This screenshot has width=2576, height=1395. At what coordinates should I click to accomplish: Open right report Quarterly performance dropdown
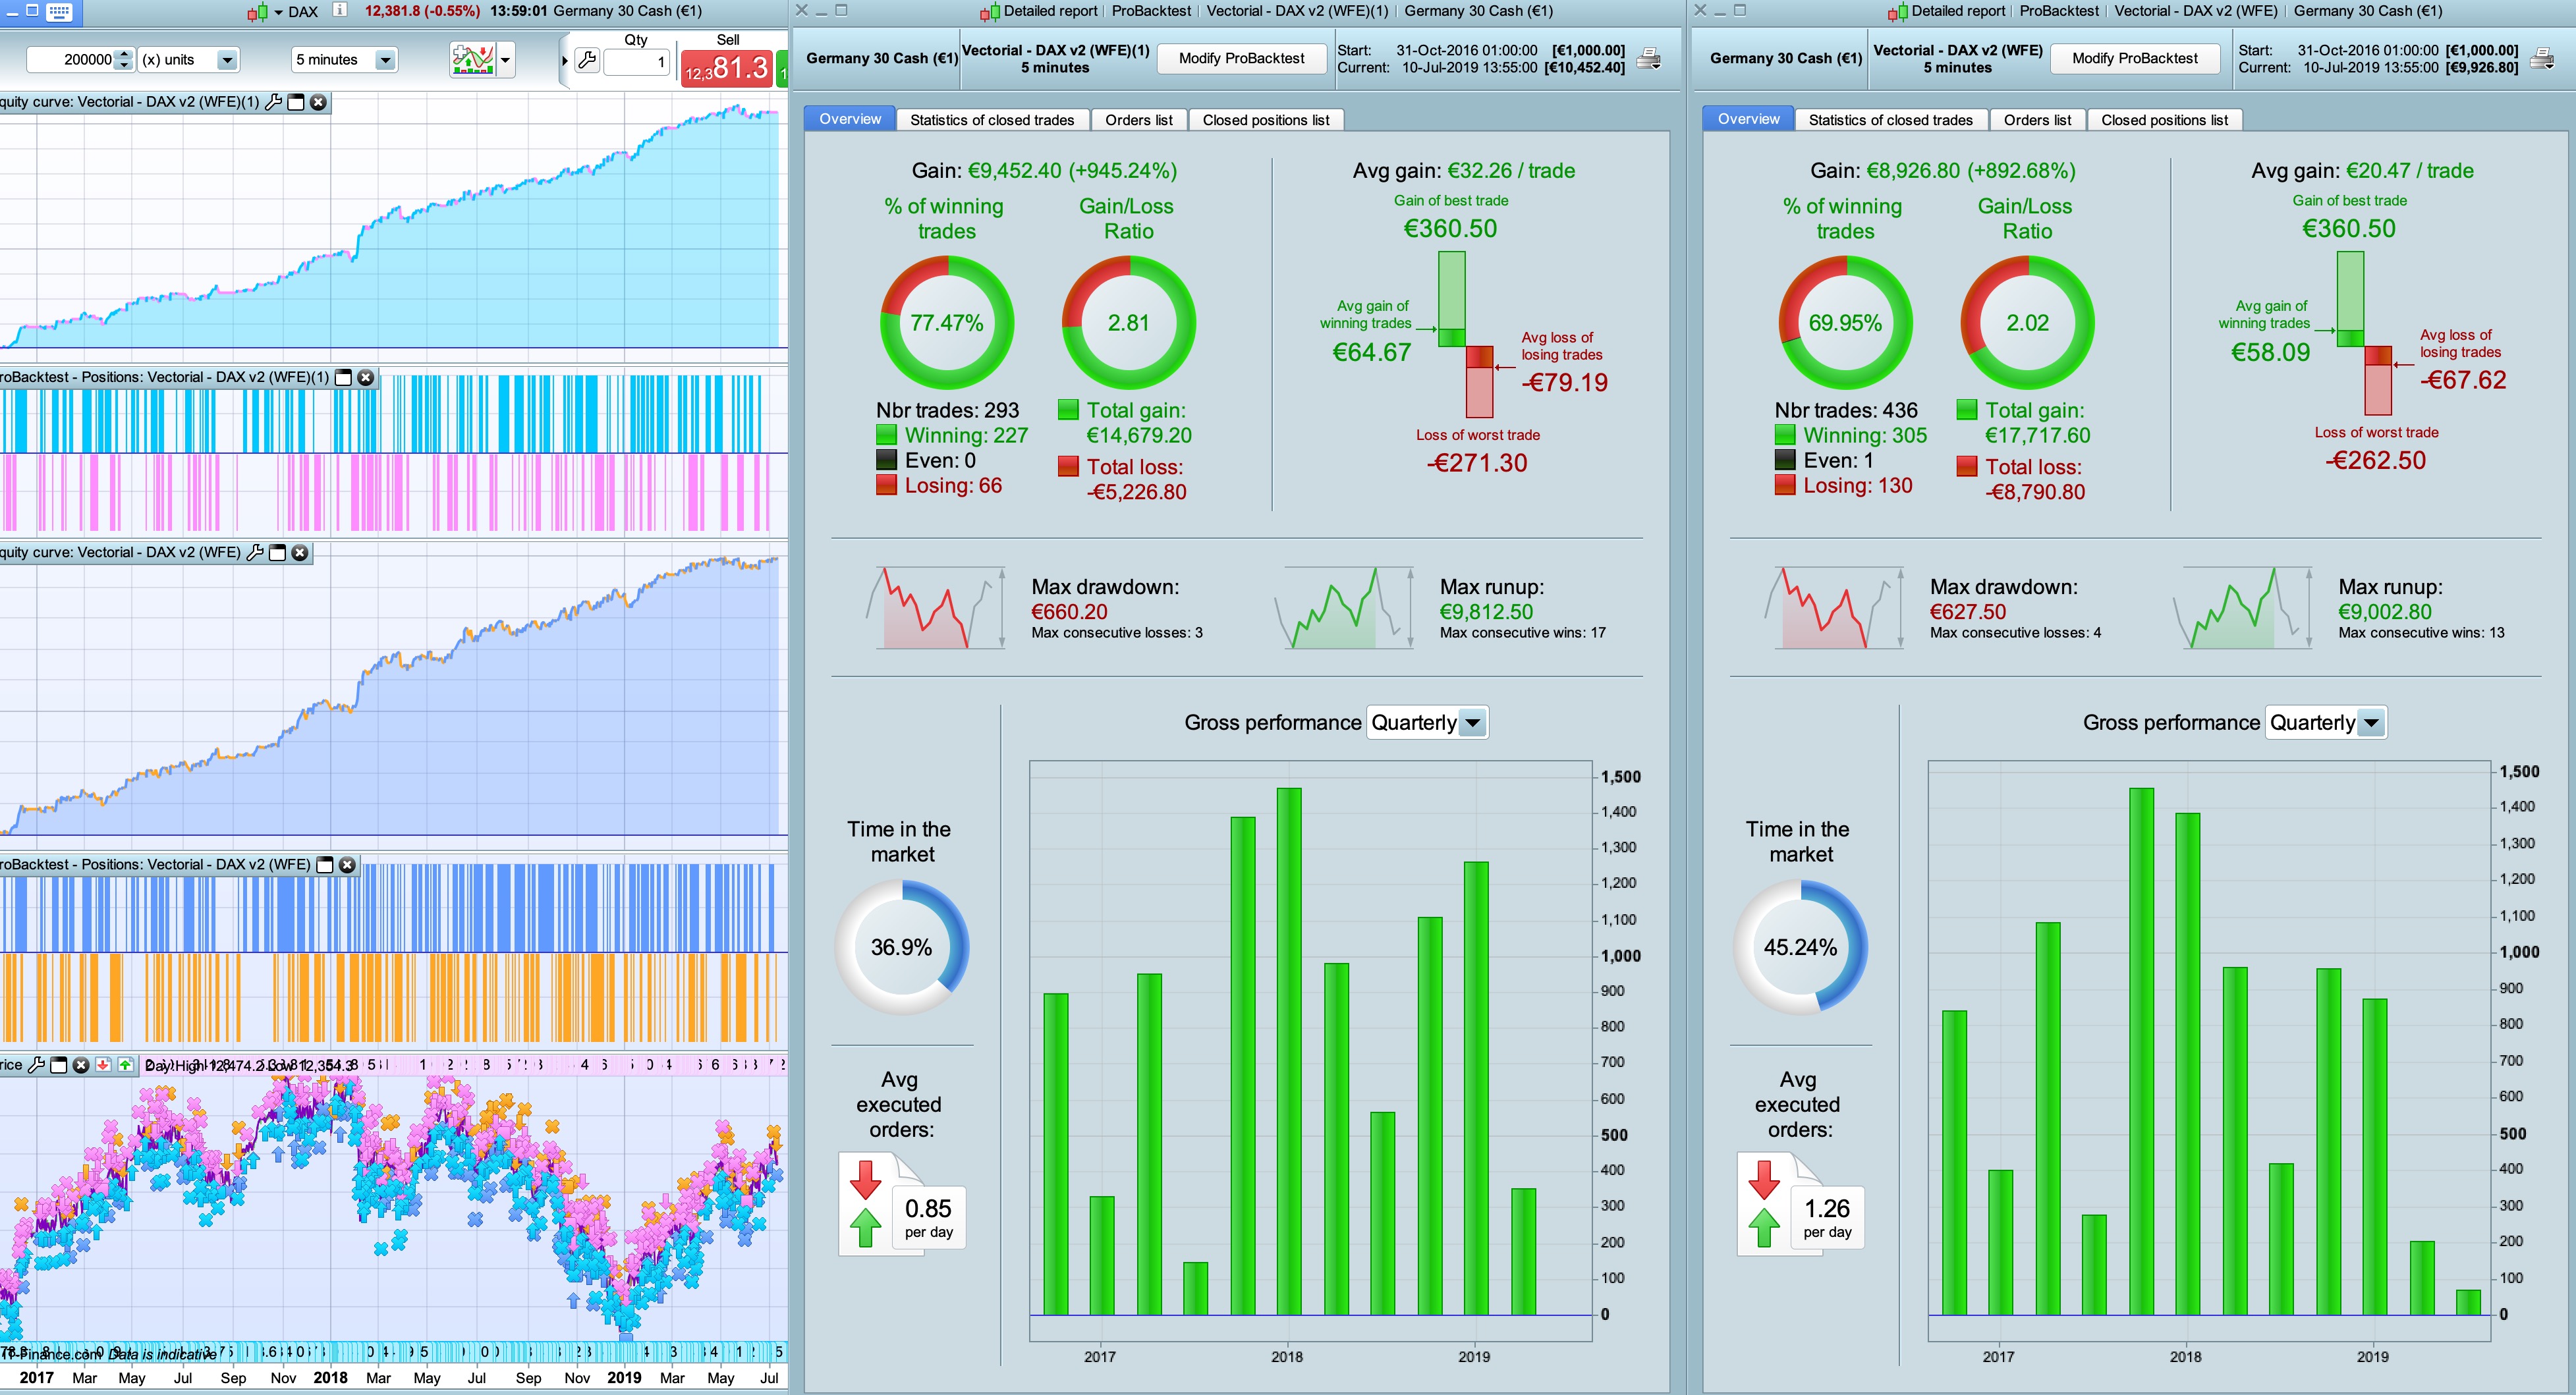(2371, 723)
